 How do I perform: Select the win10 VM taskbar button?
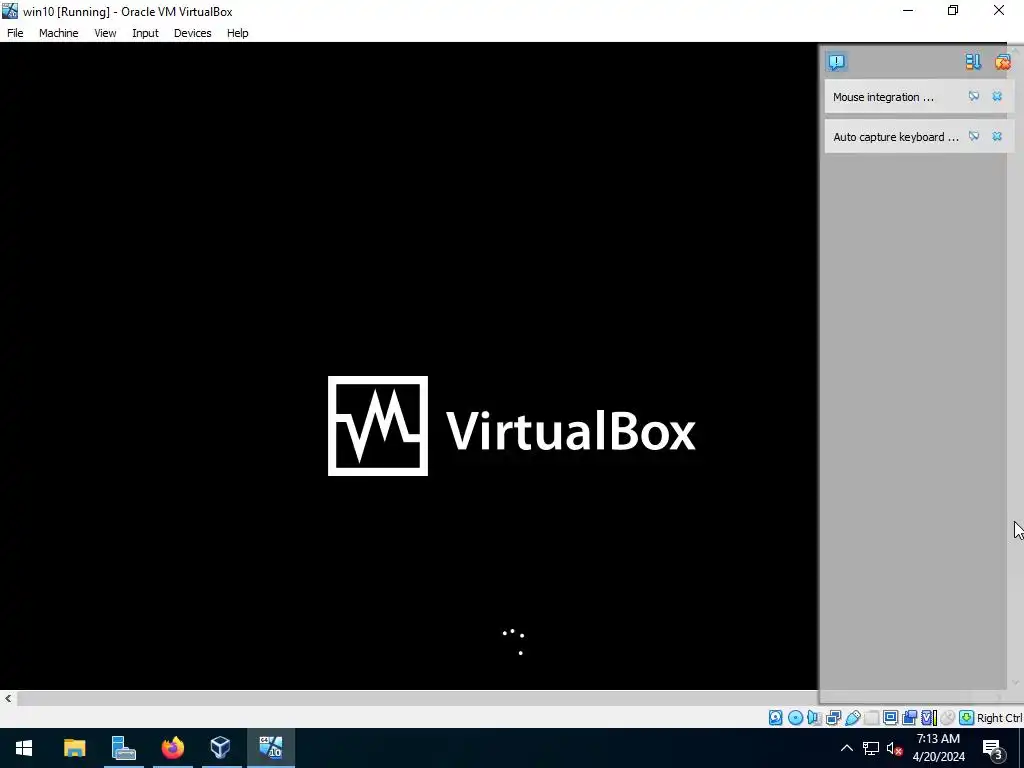[x=270, y=748]
